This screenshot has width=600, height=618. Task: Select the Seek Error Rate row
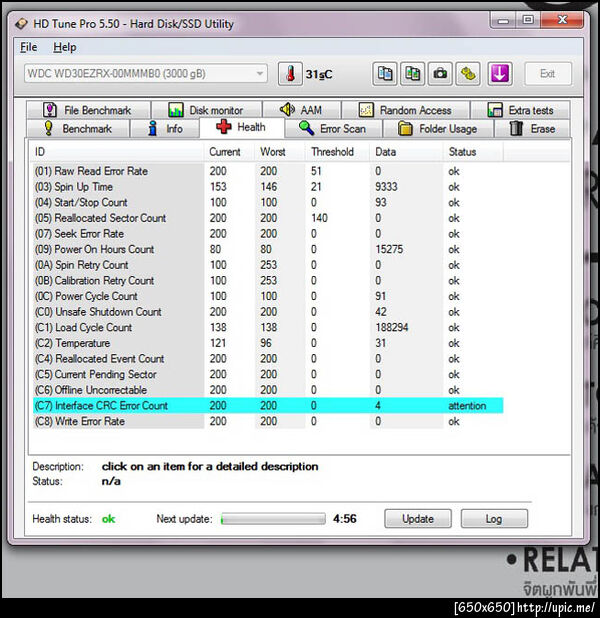[x=268, y=234]
